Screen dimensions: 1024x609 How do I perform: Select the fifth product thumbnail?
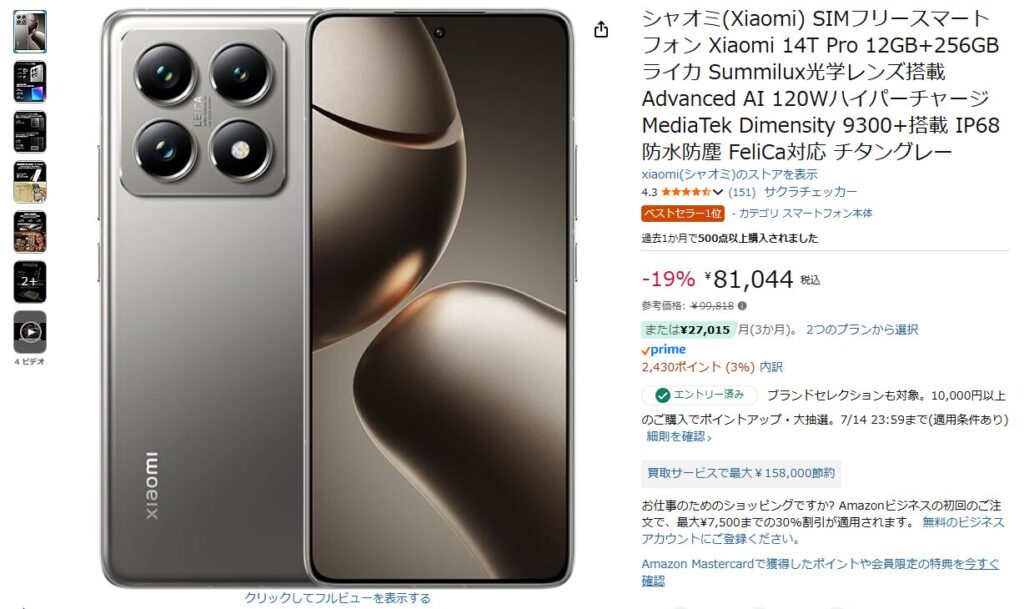tap(30, 232)
